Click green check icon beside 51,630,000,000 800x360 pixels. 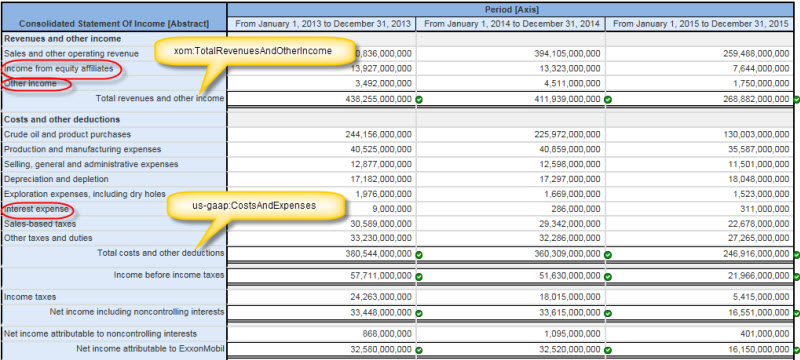[608, 276]
